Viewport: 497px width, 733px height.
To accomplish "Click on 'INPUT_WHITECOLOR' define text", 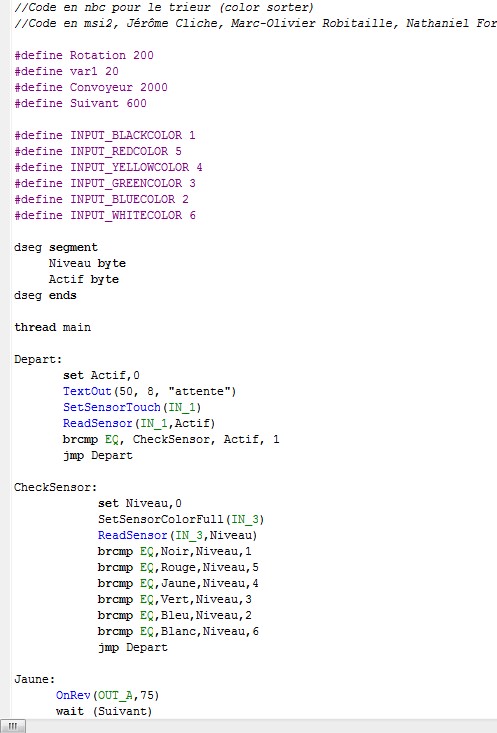I will pos(126,216).
